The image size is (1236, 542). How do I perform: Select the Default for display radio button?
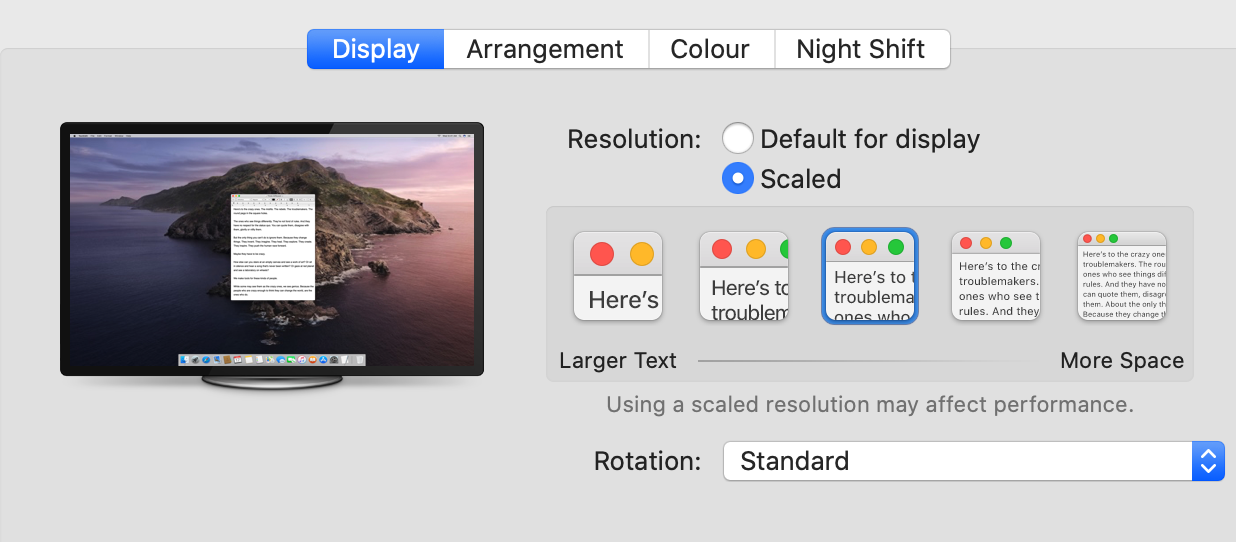[738, 139]
